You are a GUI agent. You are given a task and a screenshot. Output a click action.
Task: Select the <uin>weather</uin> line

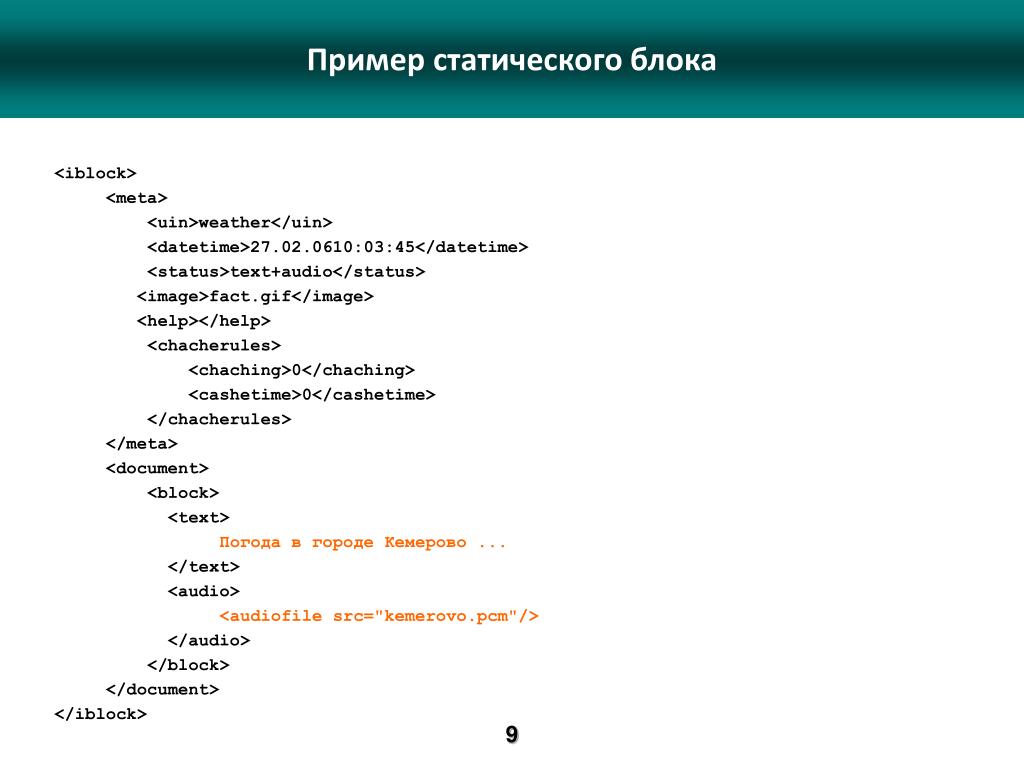[x=240, y=223]
